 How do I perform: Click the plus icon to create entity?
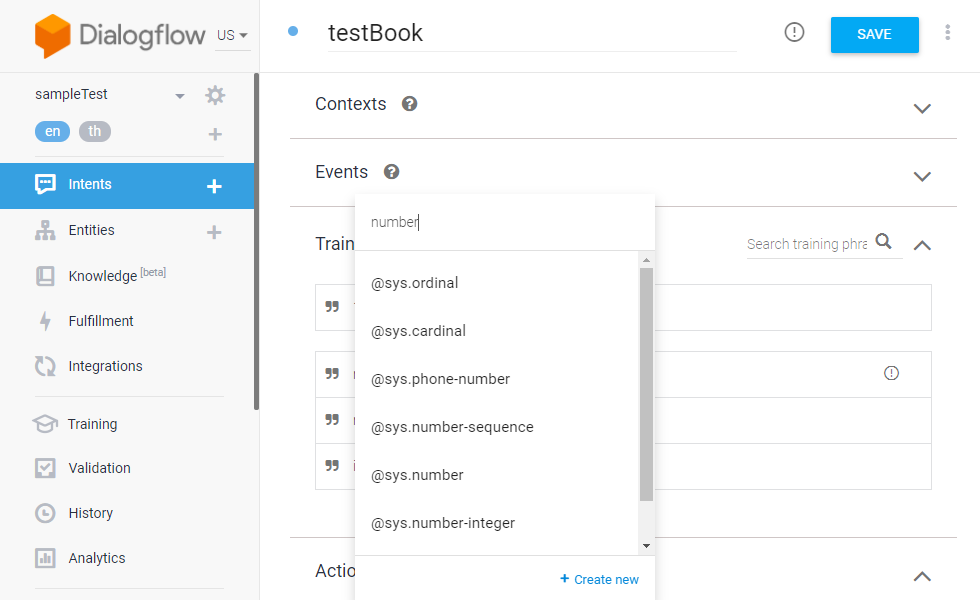213,232
